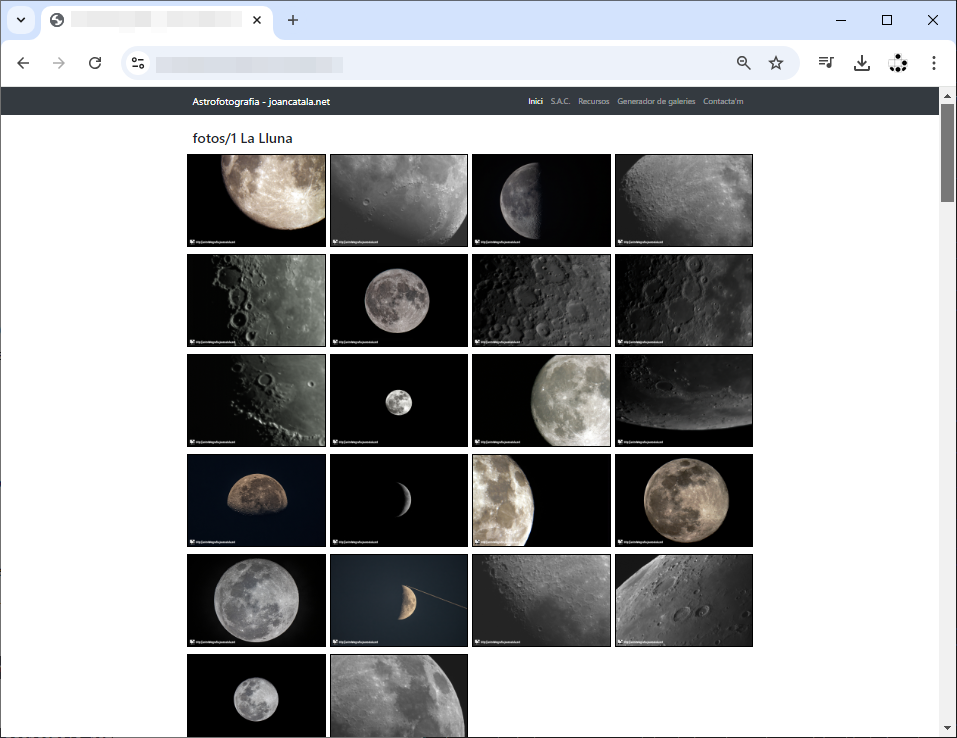Expand the tab search dropdown

[21, 20]
